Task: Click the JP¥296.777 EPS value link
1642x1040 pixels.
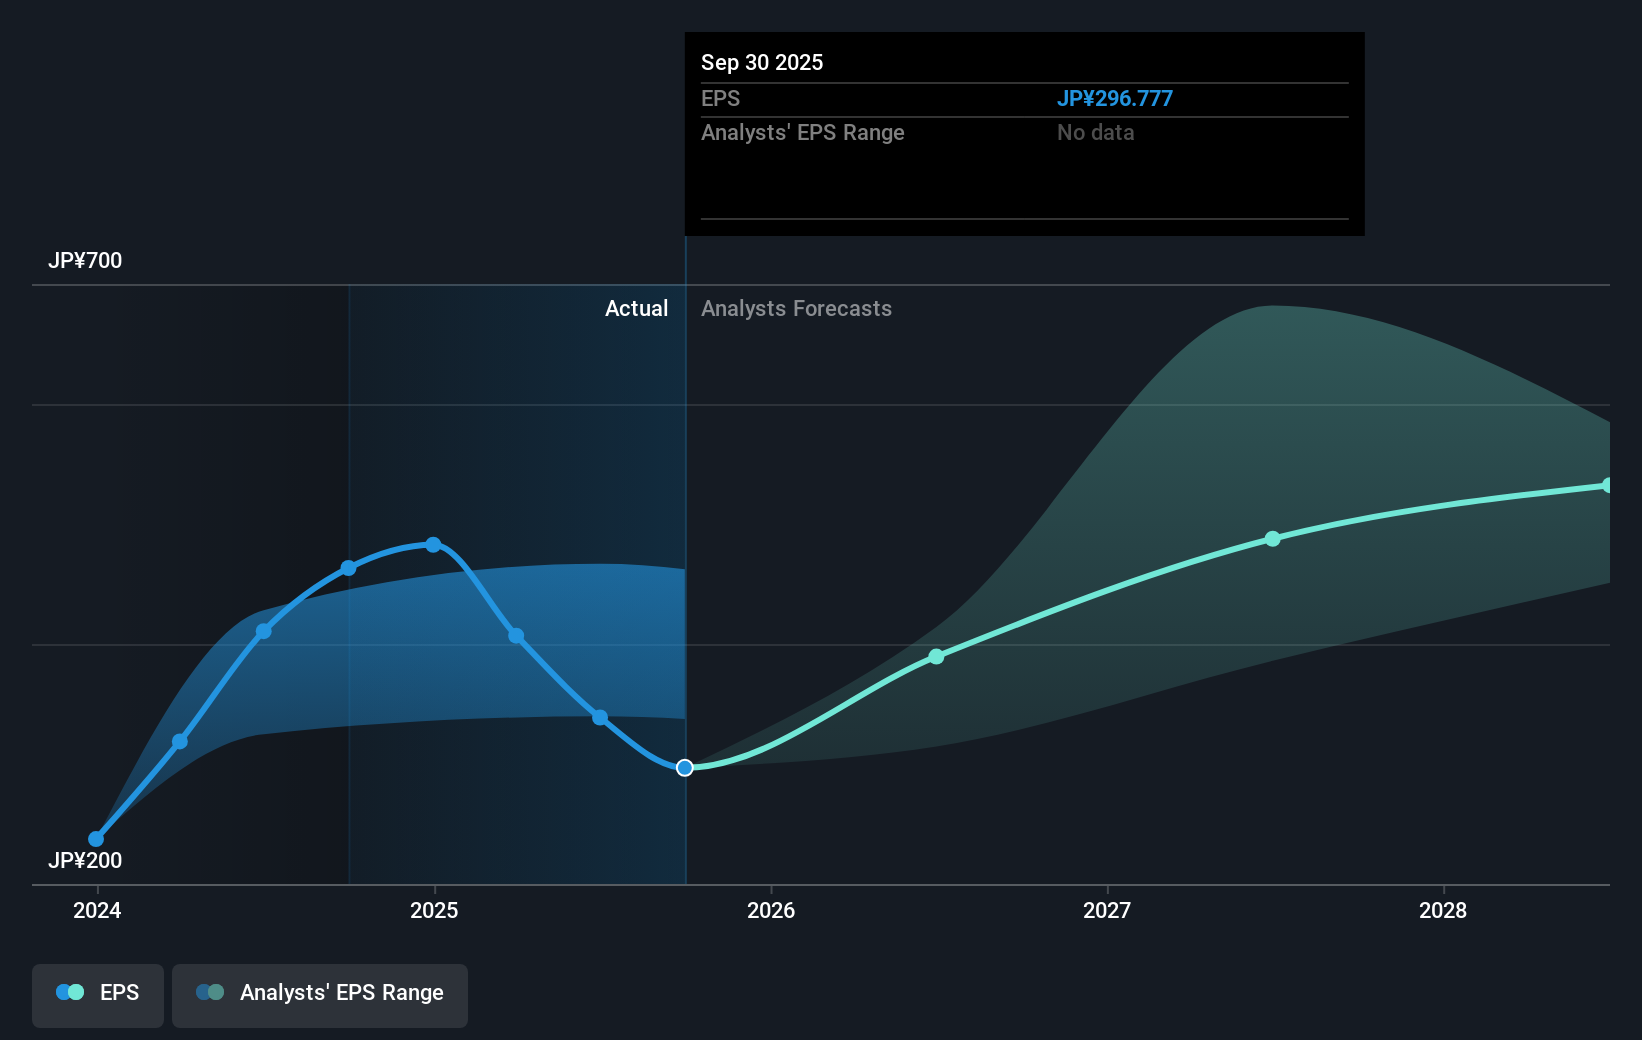Action: tap(1116, 98)
